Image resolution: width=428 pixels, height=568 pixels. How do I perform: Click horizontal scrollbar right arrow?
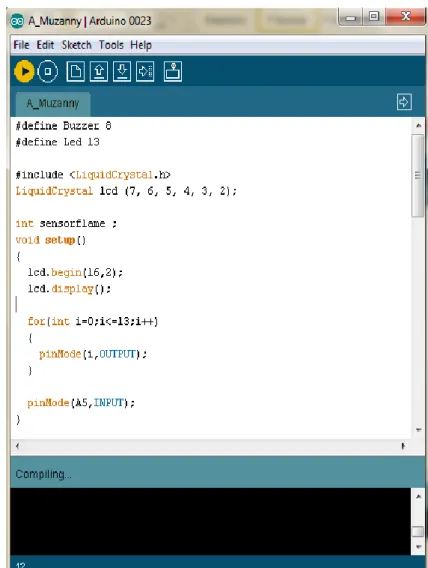point(403,446)
